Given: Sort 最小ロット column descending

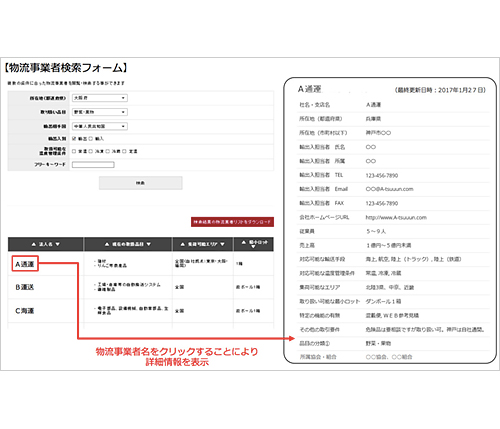Looking at the screenshot, I should click(253, 247).
